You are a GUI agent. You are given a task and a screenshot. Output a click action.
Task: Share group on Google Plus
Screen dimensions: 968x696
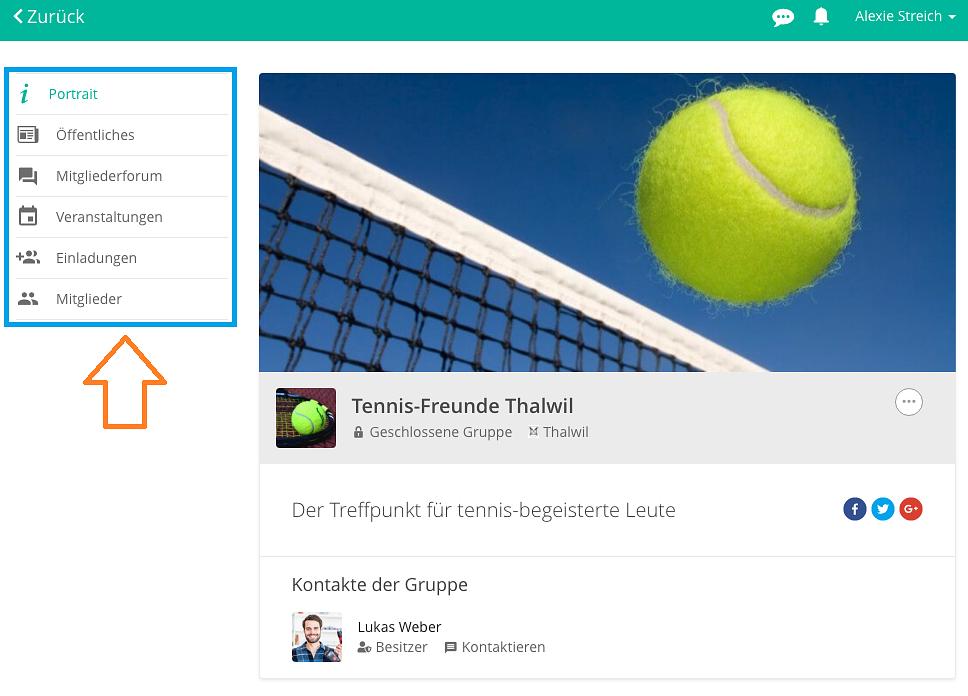click(911, 509)
